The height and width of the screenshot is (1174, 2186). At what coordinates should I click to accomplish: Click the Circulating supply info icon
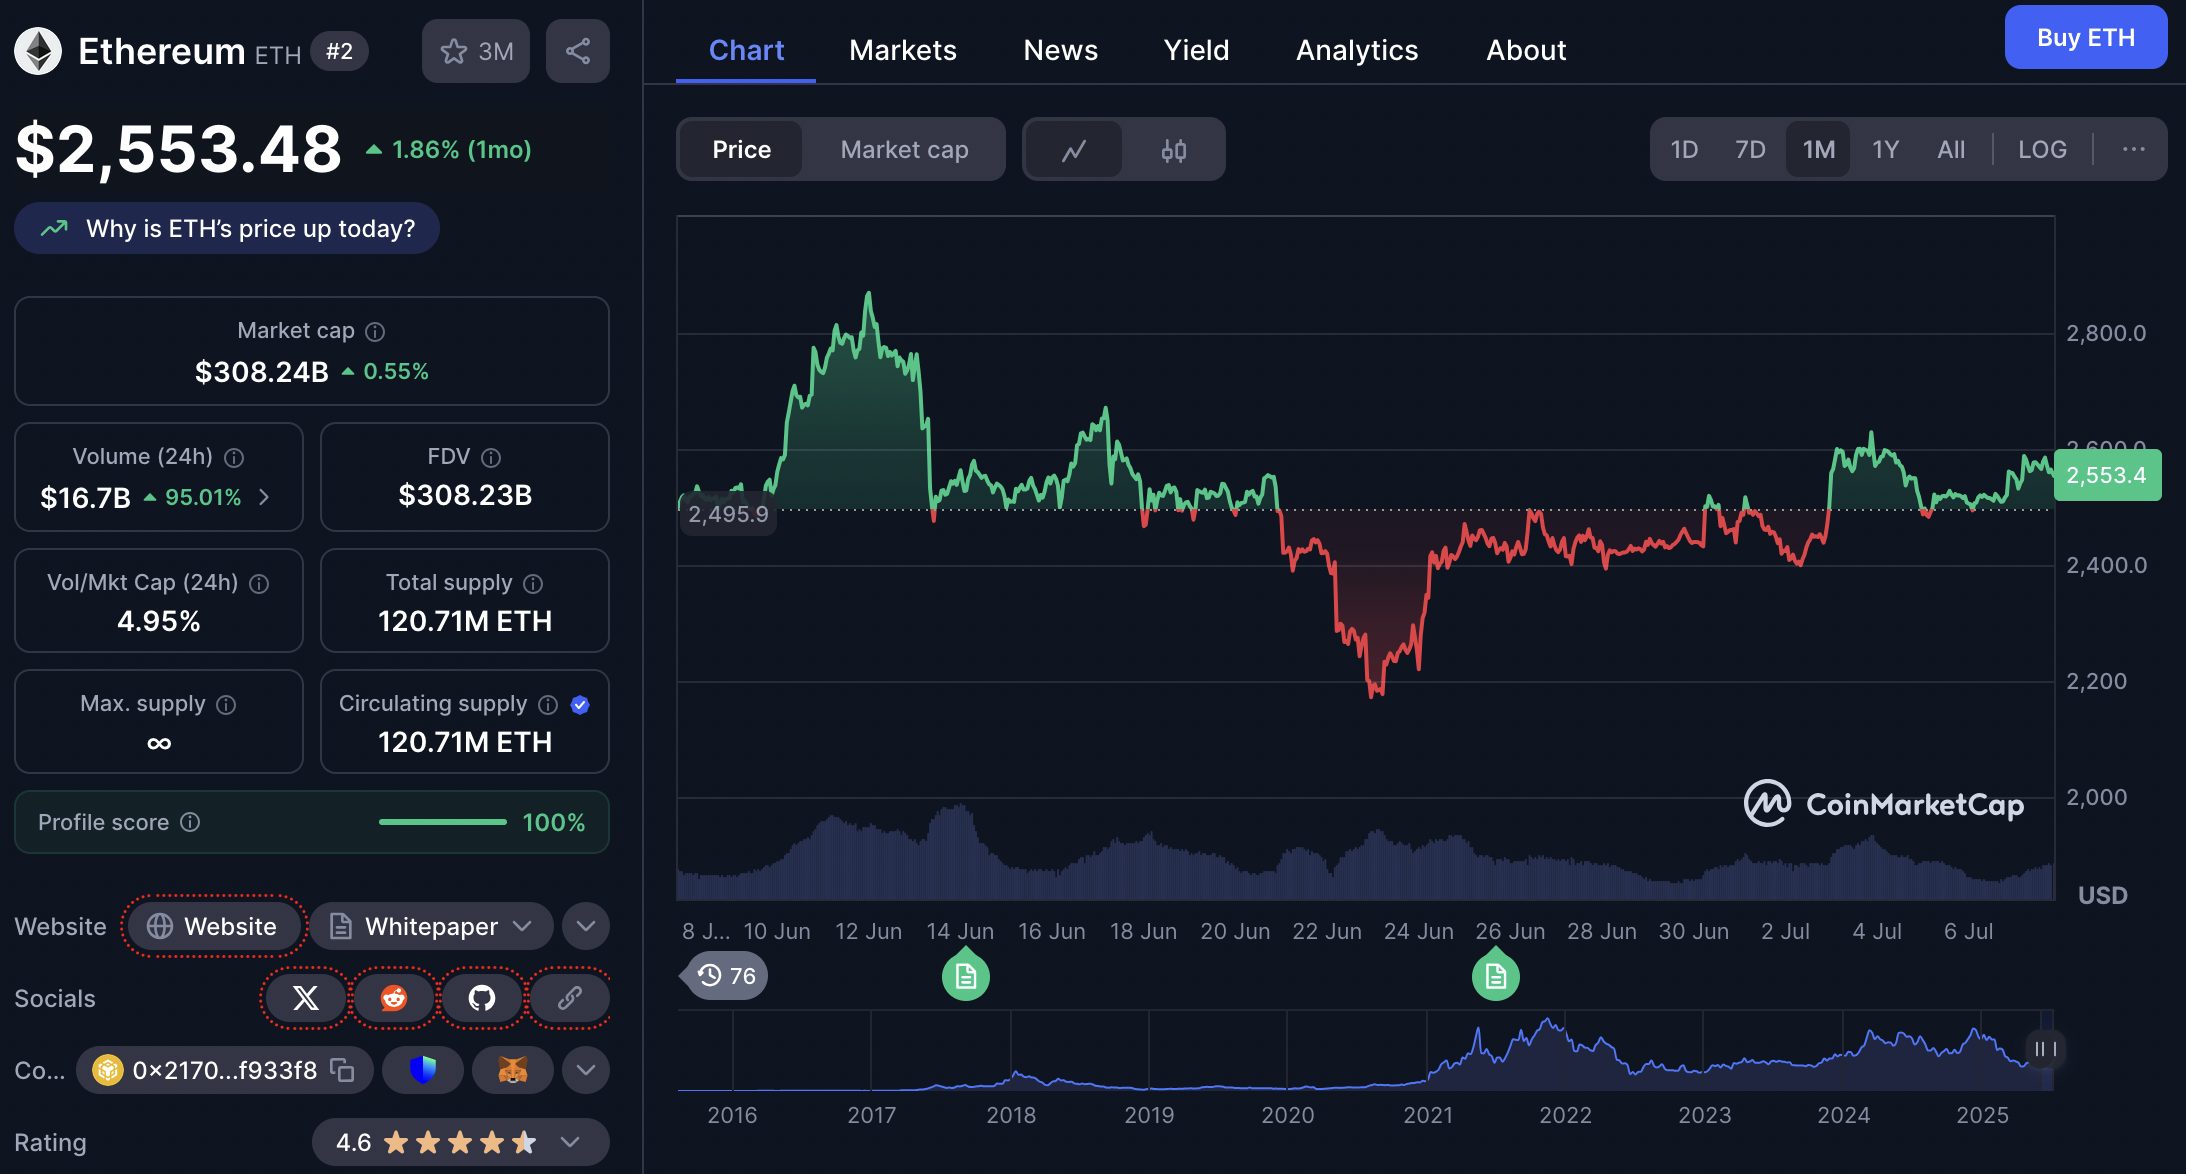pyautogui.click(x=548, y=704)
